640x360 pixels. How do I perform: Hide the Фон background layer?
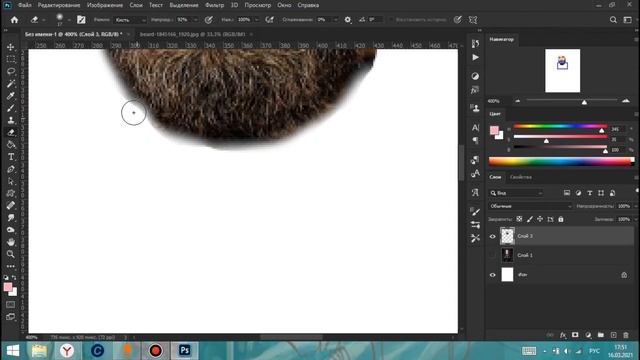493,275
